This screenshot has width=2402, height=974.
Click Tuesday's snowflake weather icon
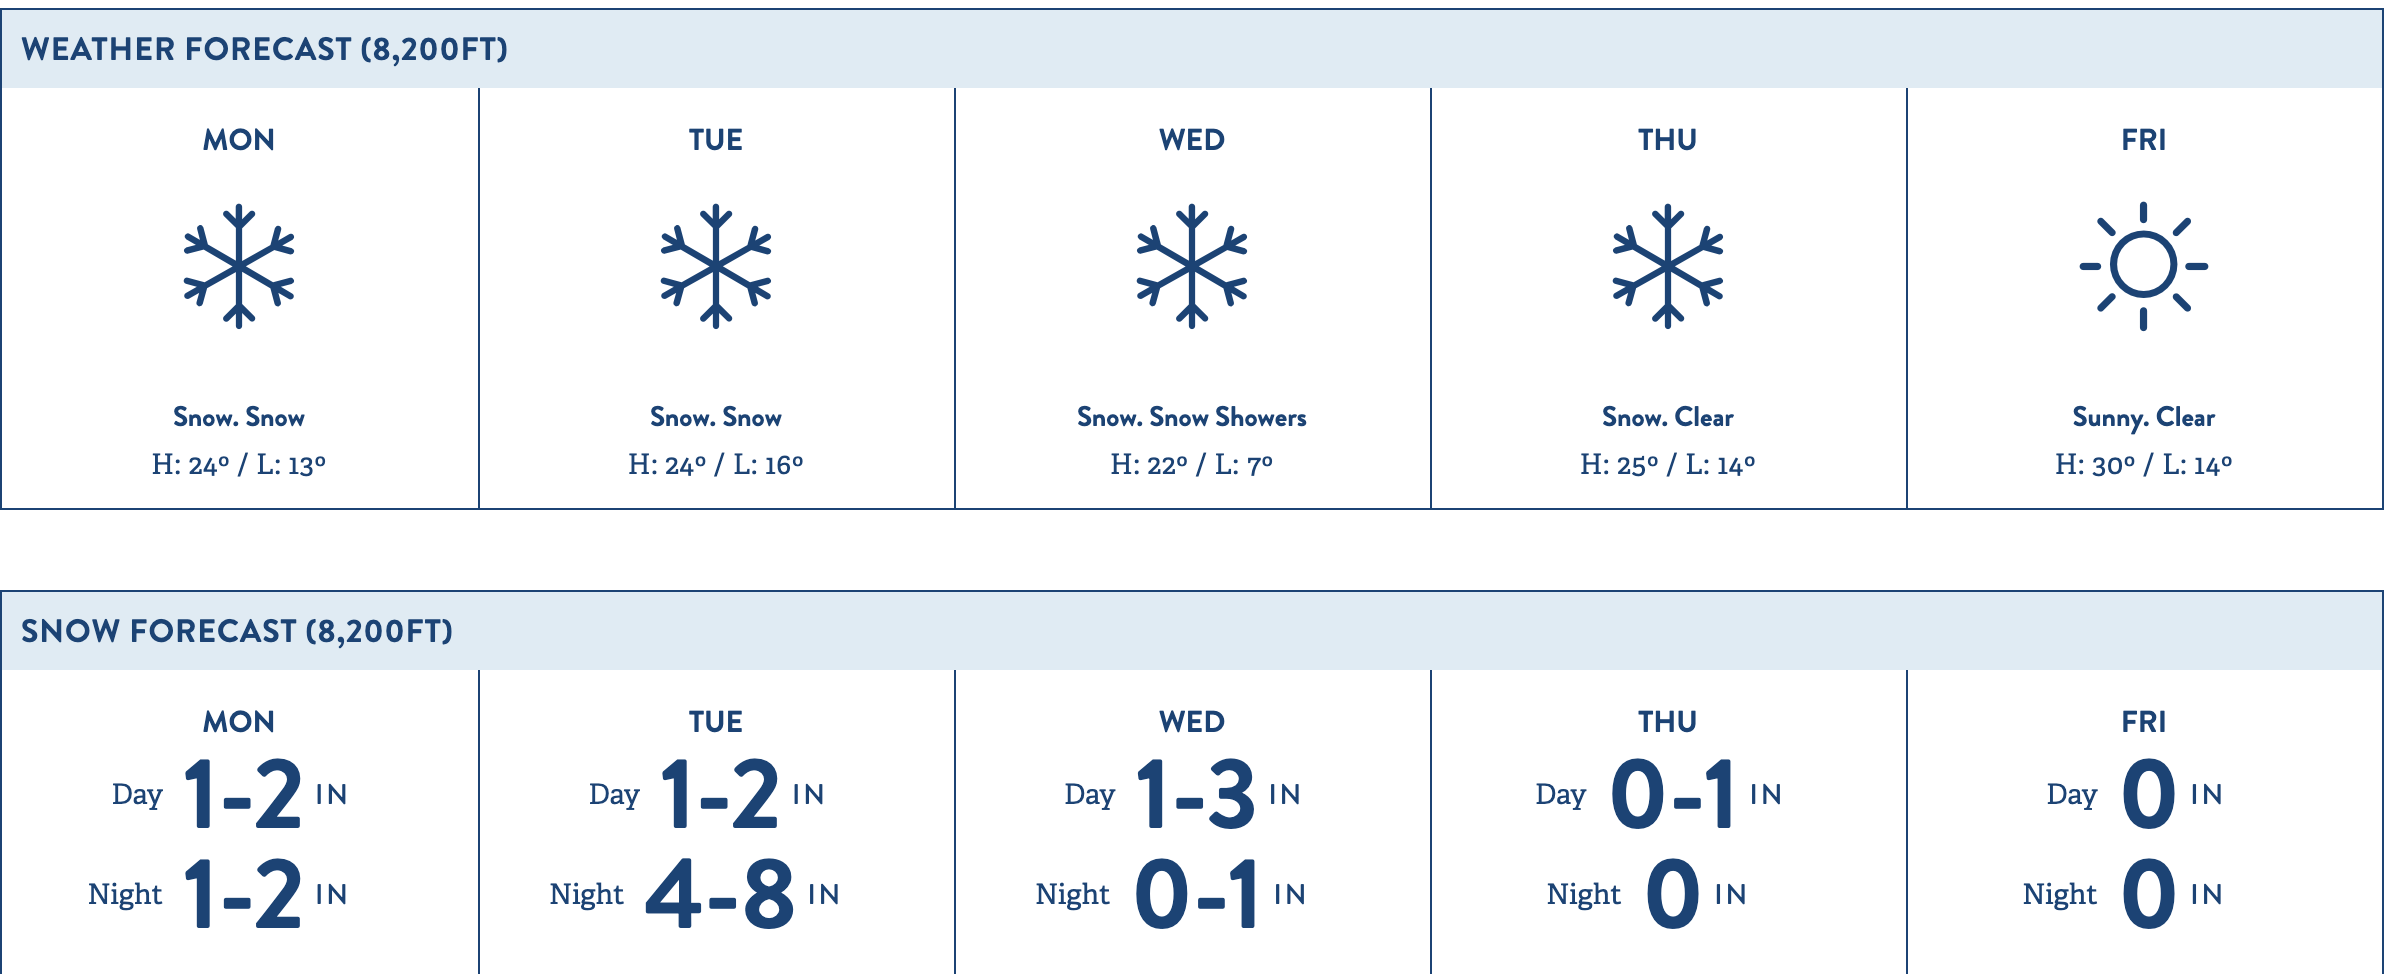click(716, 266)
